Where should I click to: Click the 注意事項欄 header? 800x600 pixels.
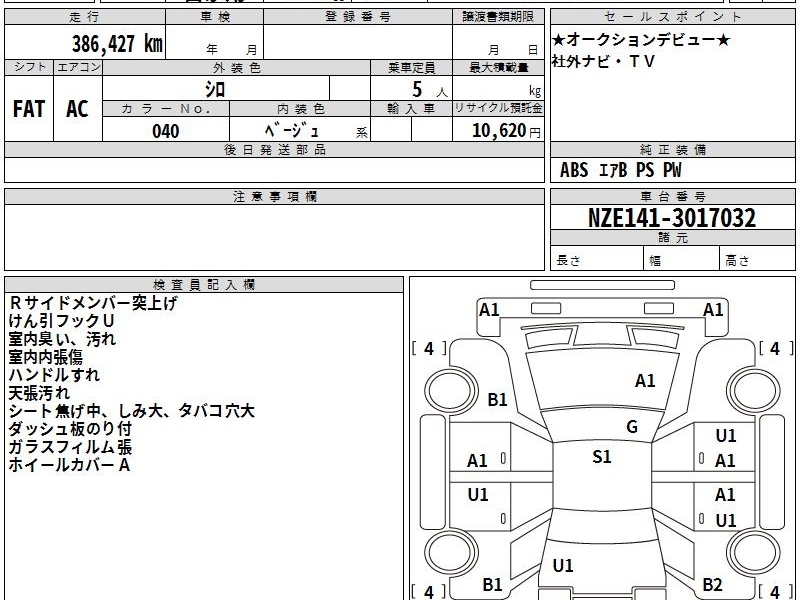pos(274,196)
